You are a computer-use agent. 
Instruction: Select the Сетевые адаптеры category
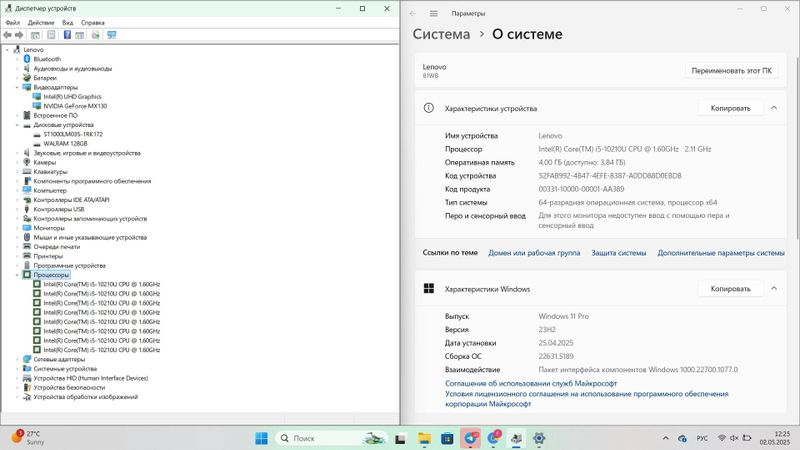tap(59, 359)
